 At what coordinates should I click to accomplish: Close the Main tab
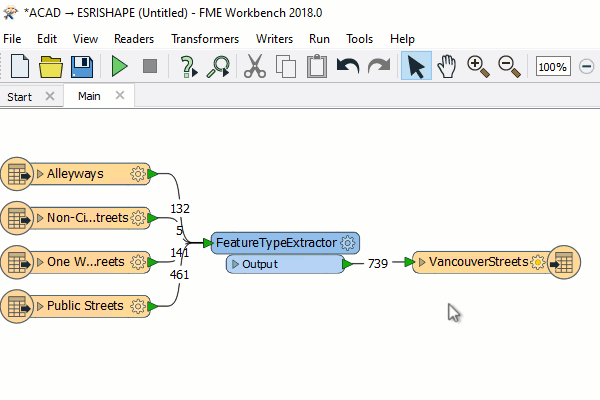pyautogui.click(x=120, y=95)
